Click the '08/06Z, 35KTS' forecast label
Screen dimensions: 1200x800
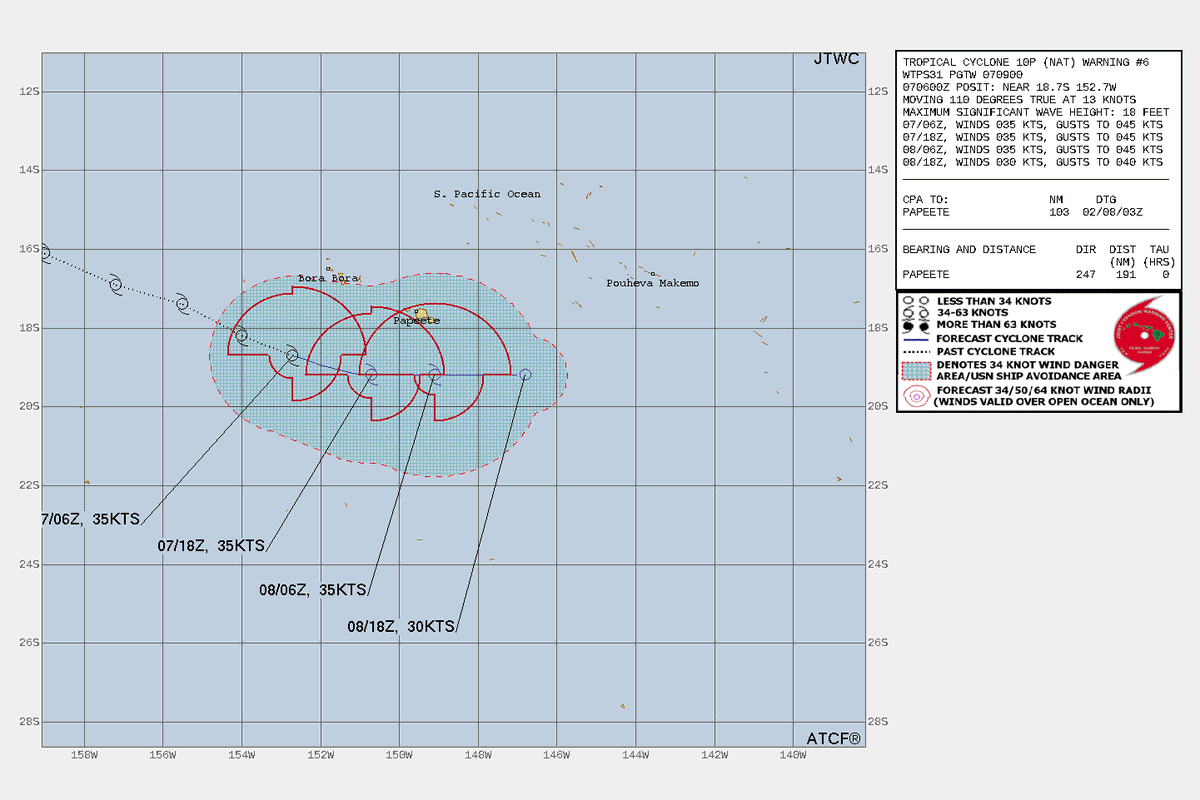tap(313, 590)
